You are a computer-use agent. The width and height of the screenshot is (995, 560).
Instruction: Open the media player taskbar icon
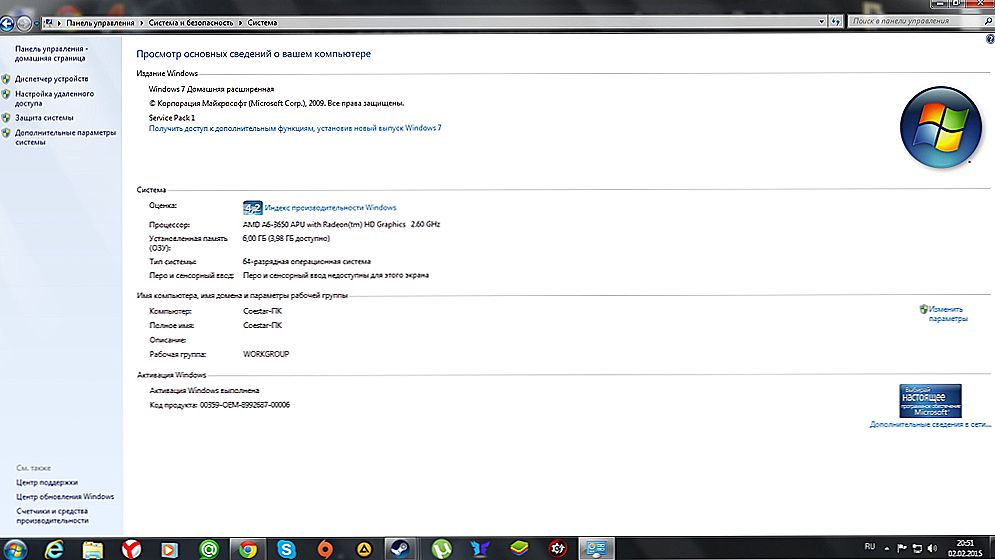[x=169, y=549]
